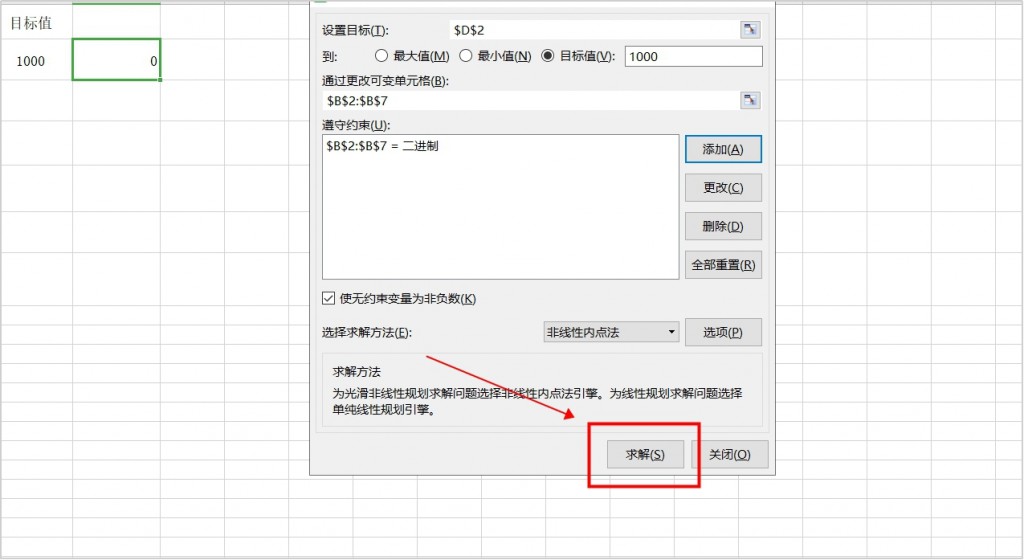Click the 添加(A) button
Image resolution: width=1024 pixels, height=560 pixels.
pos(723,149)
